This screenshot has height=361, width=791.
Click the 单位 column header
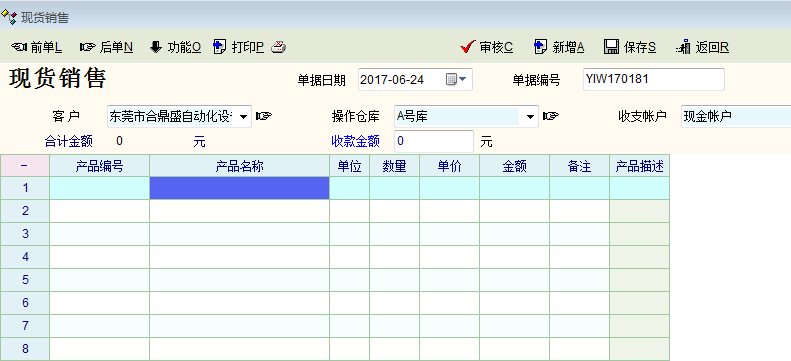tap(350, 166)
